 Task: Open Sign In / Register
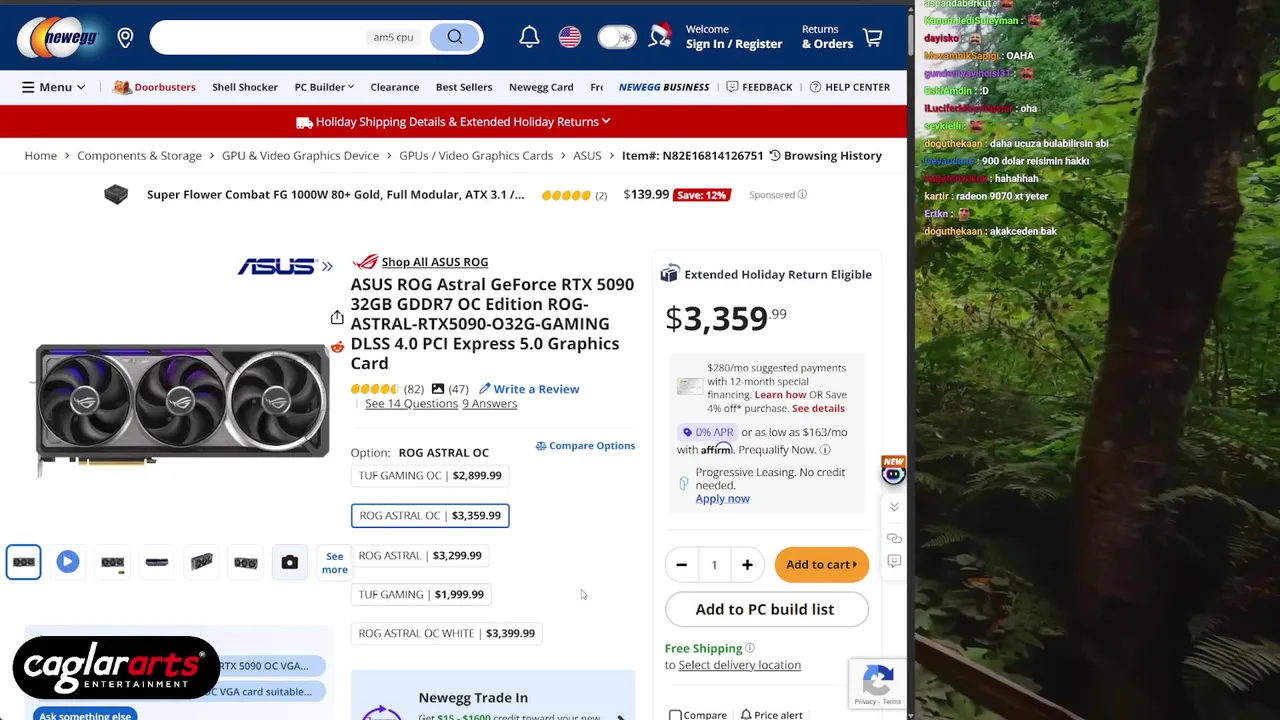coord(734,44)
